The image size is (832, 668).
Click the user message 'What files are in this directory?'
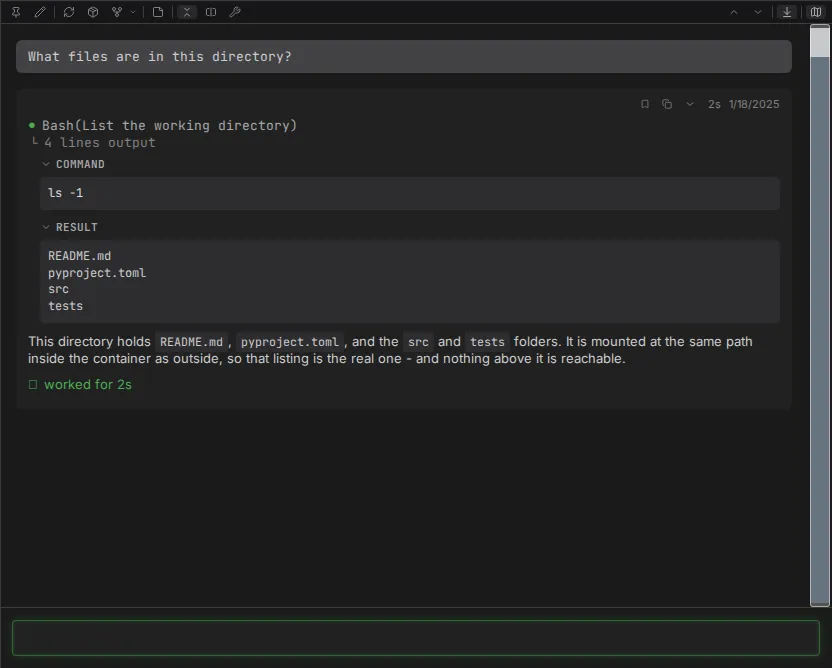tap(404, 56)
